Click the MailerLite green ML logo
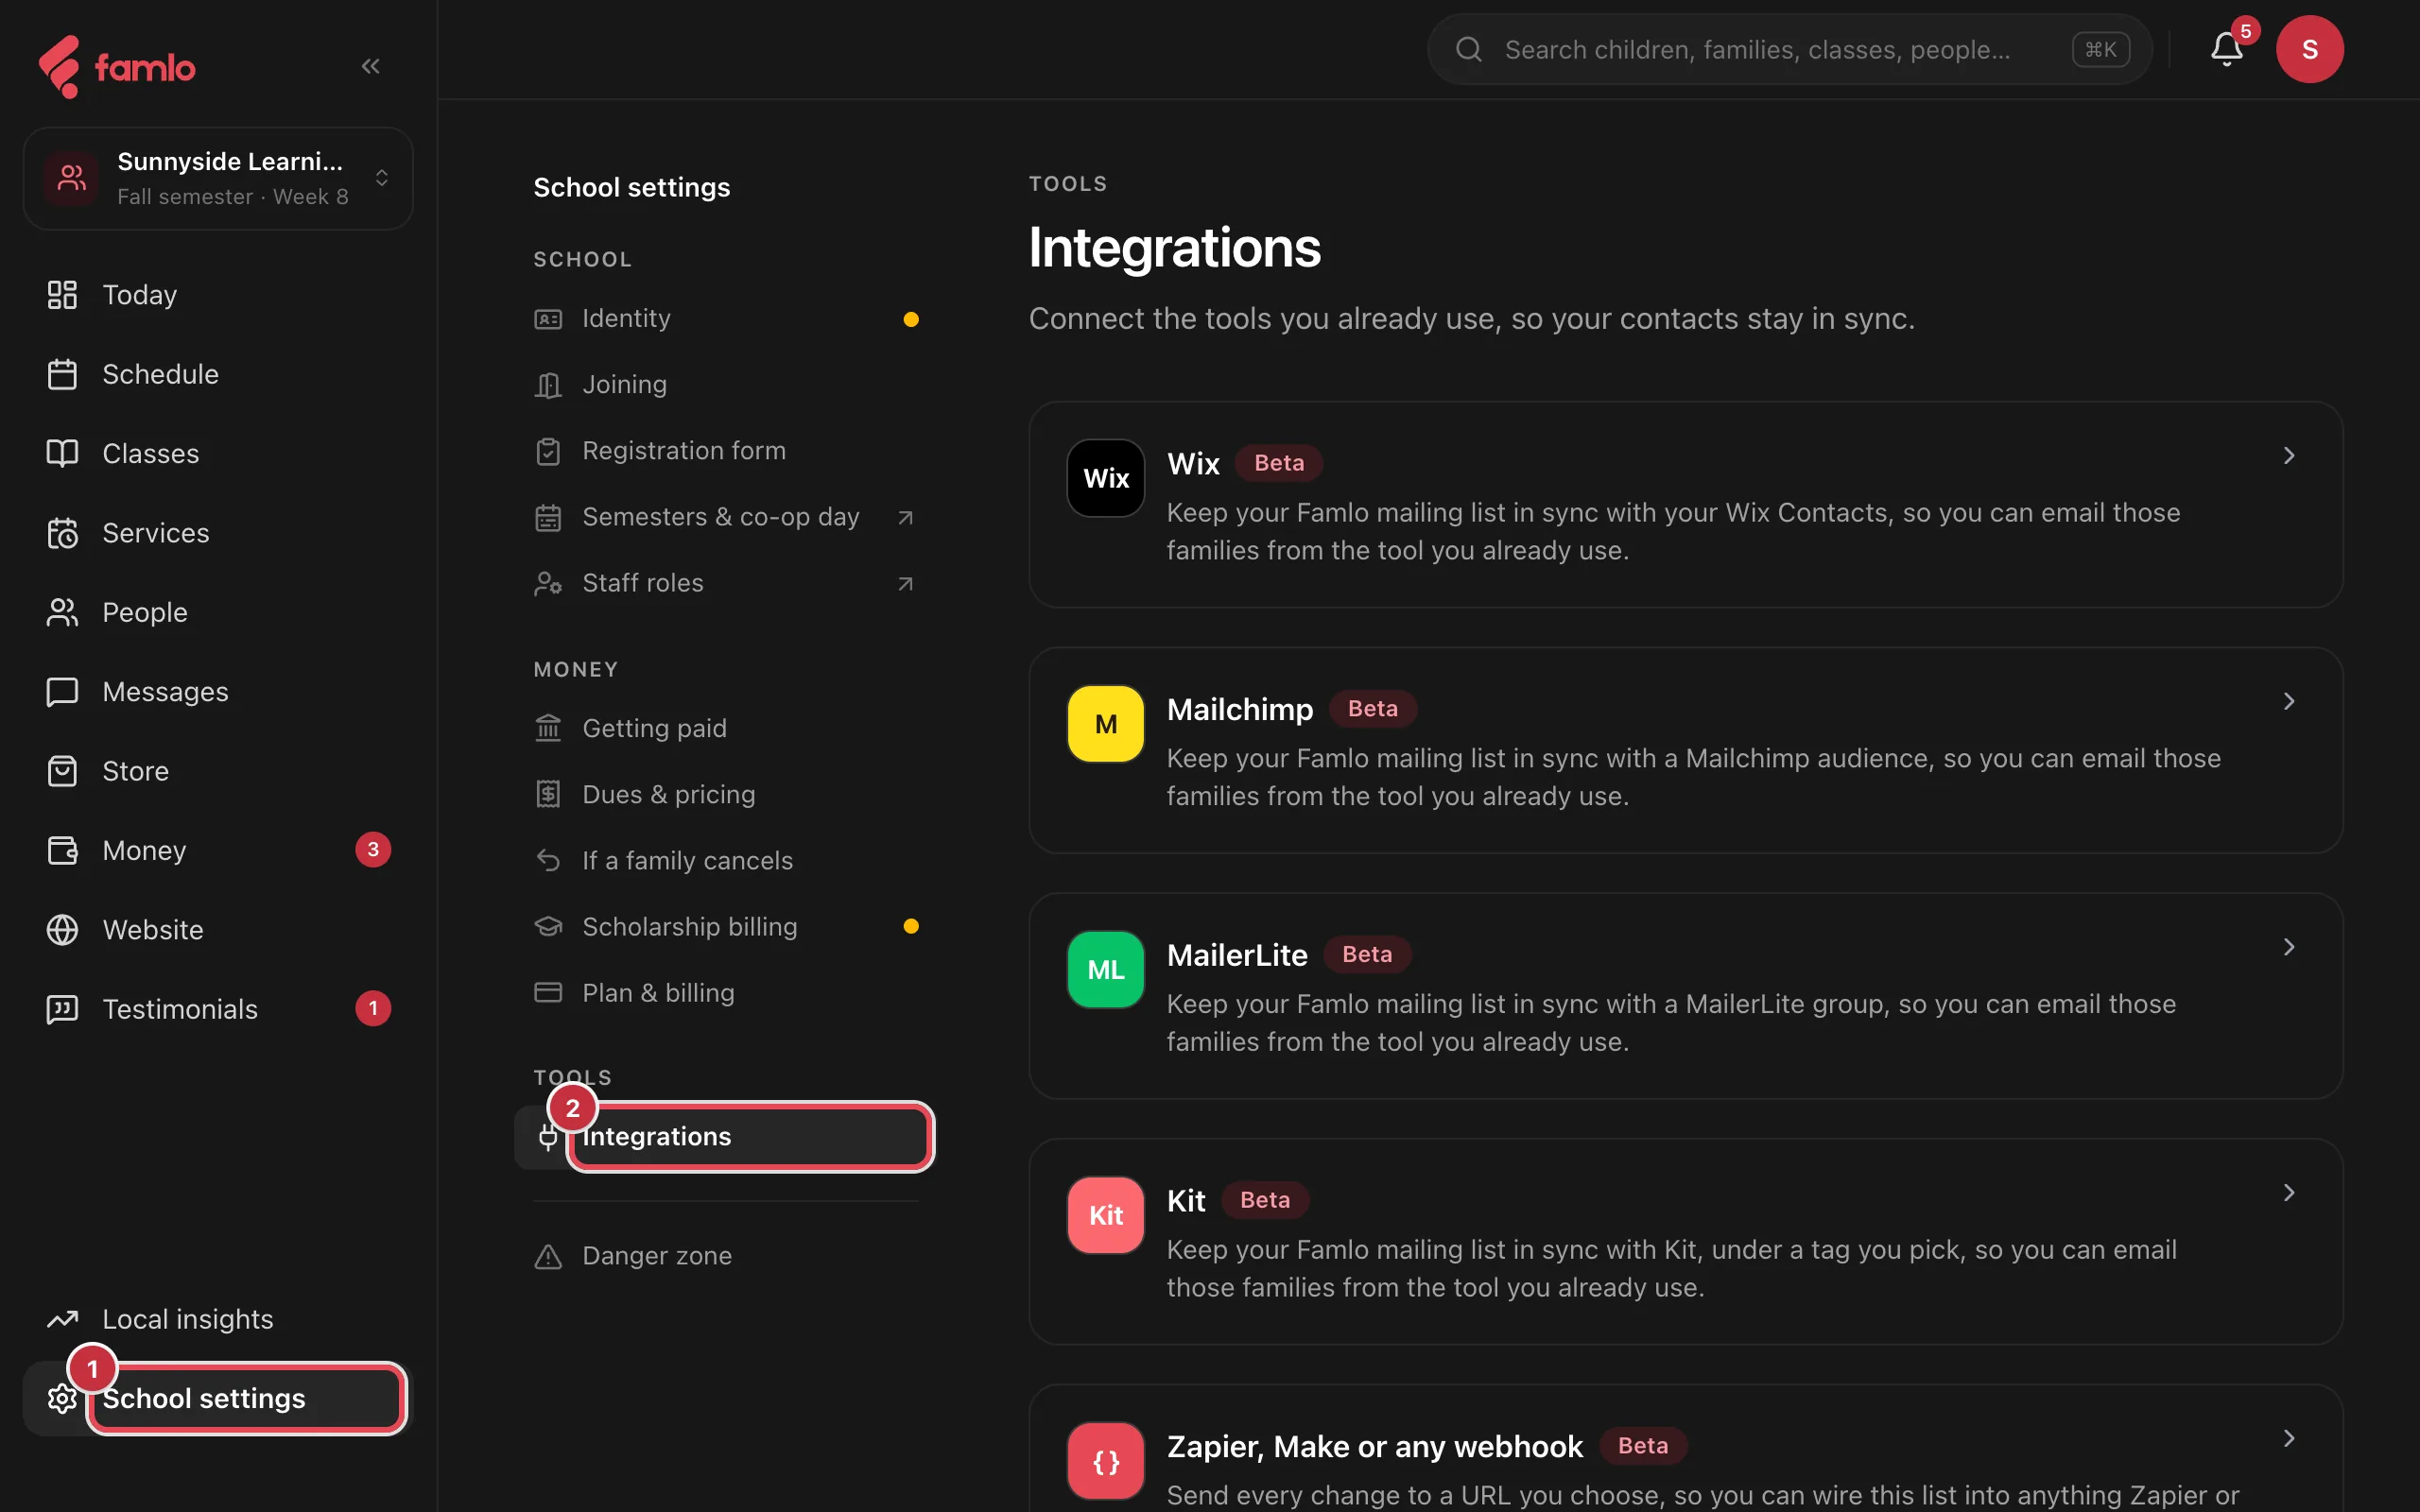 1105,969
